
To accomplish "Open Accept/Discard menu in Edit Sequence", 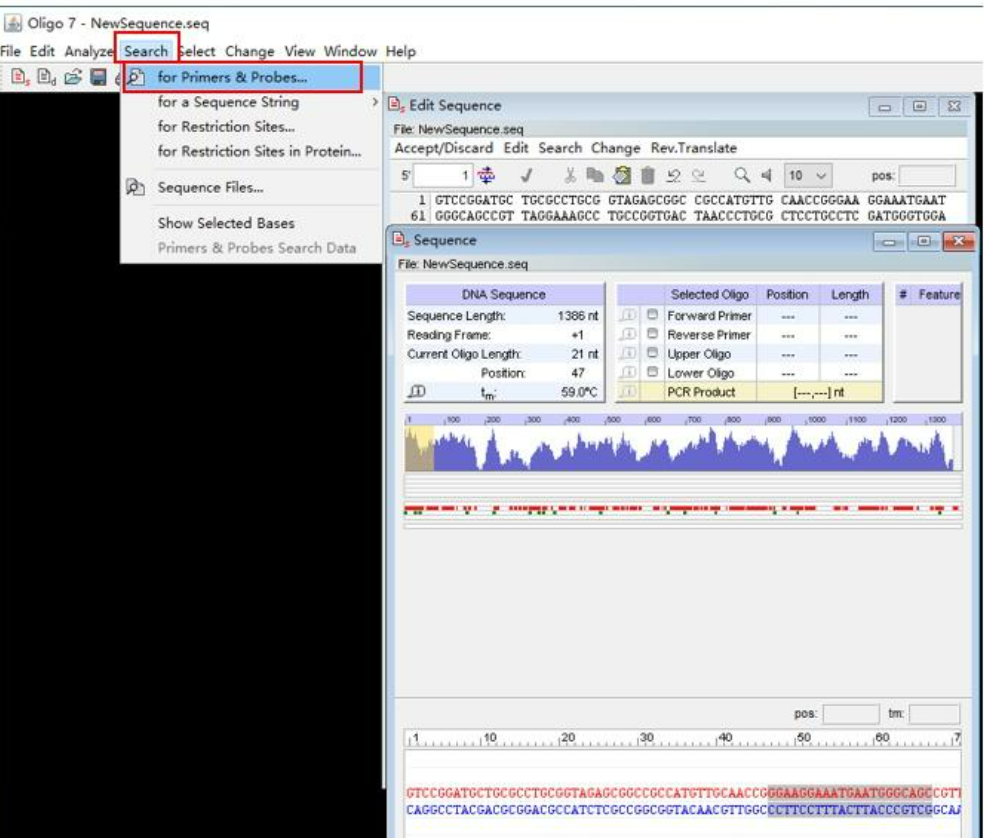I will pos(444,148).
